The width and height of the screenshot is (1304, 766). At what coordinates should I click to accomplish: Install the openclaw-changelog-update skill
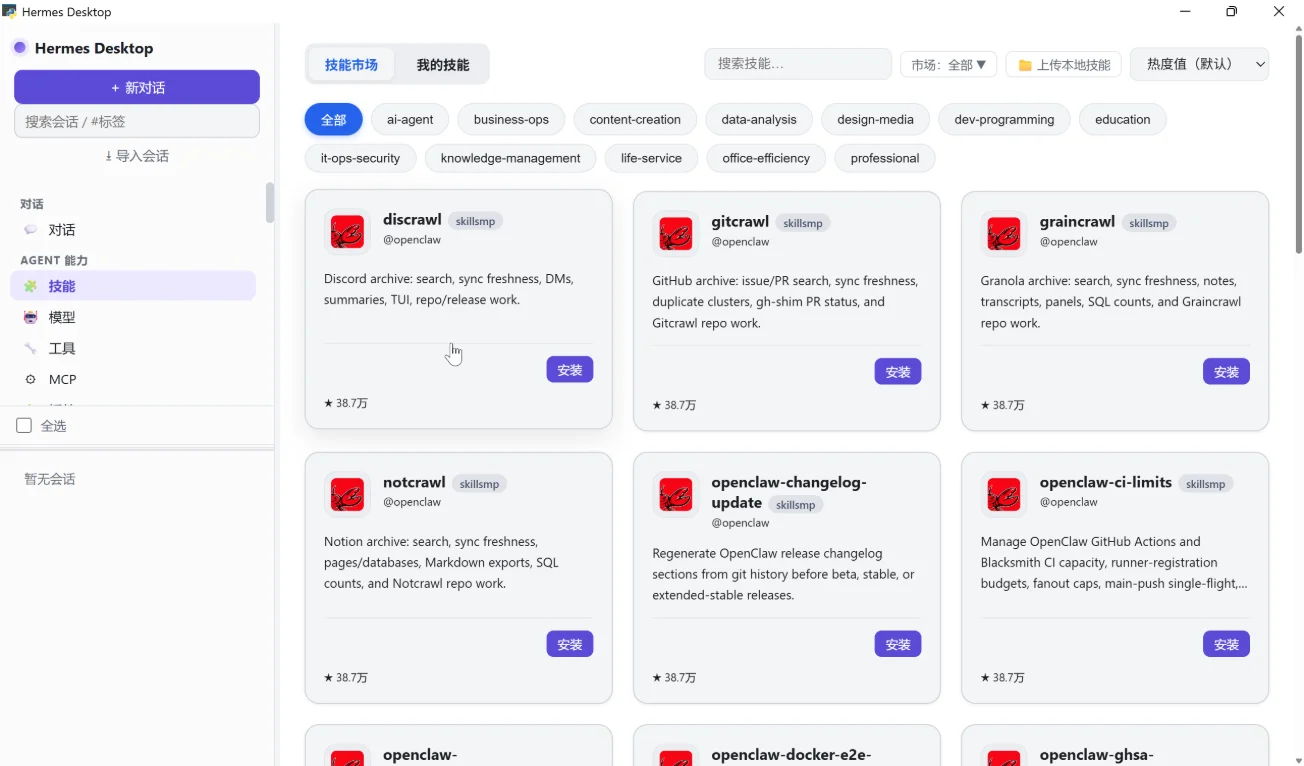point(898,644)
